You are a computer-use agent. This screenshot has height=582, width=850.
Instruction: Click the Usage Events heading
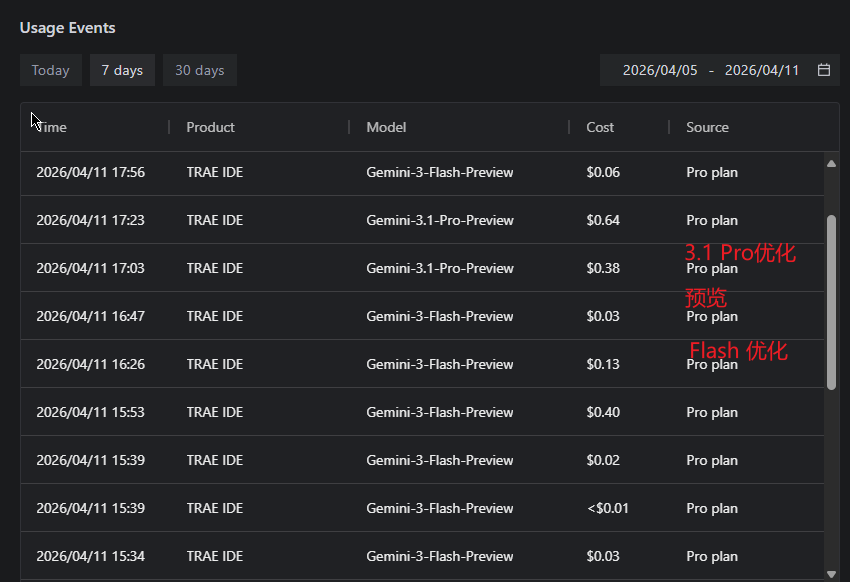68,28
